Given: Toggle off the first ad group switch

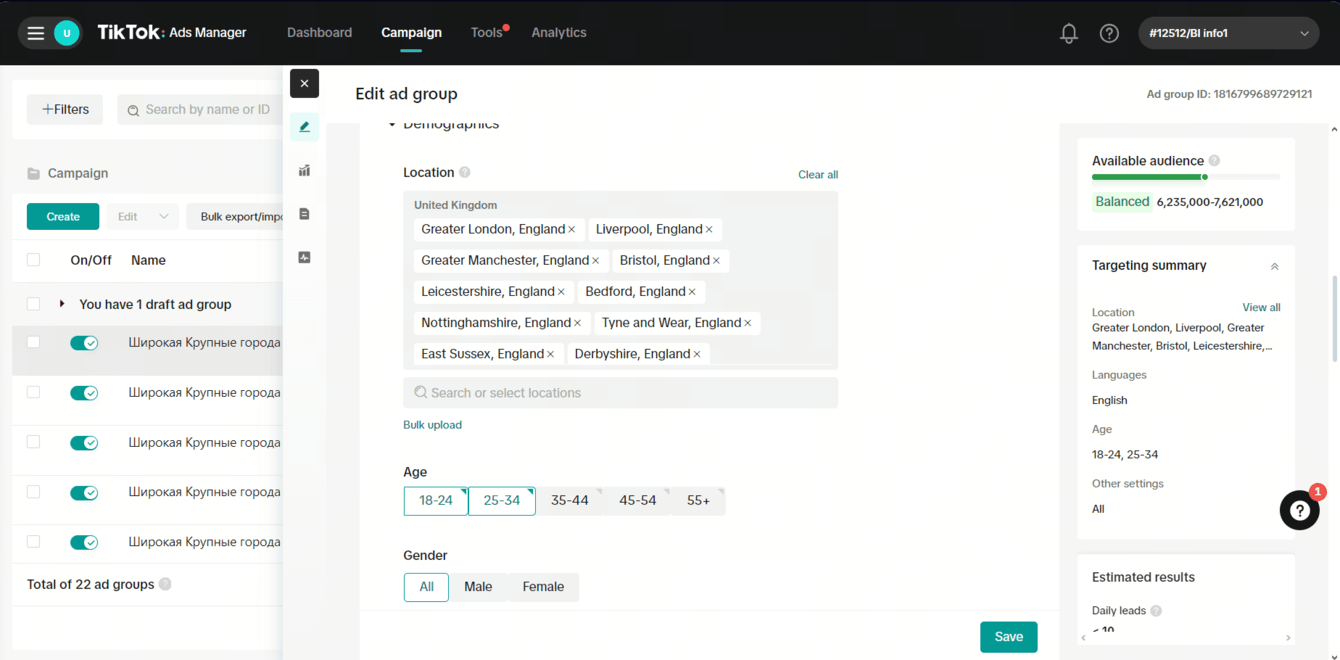Looking at the screenshot, I should coord(84,343).
